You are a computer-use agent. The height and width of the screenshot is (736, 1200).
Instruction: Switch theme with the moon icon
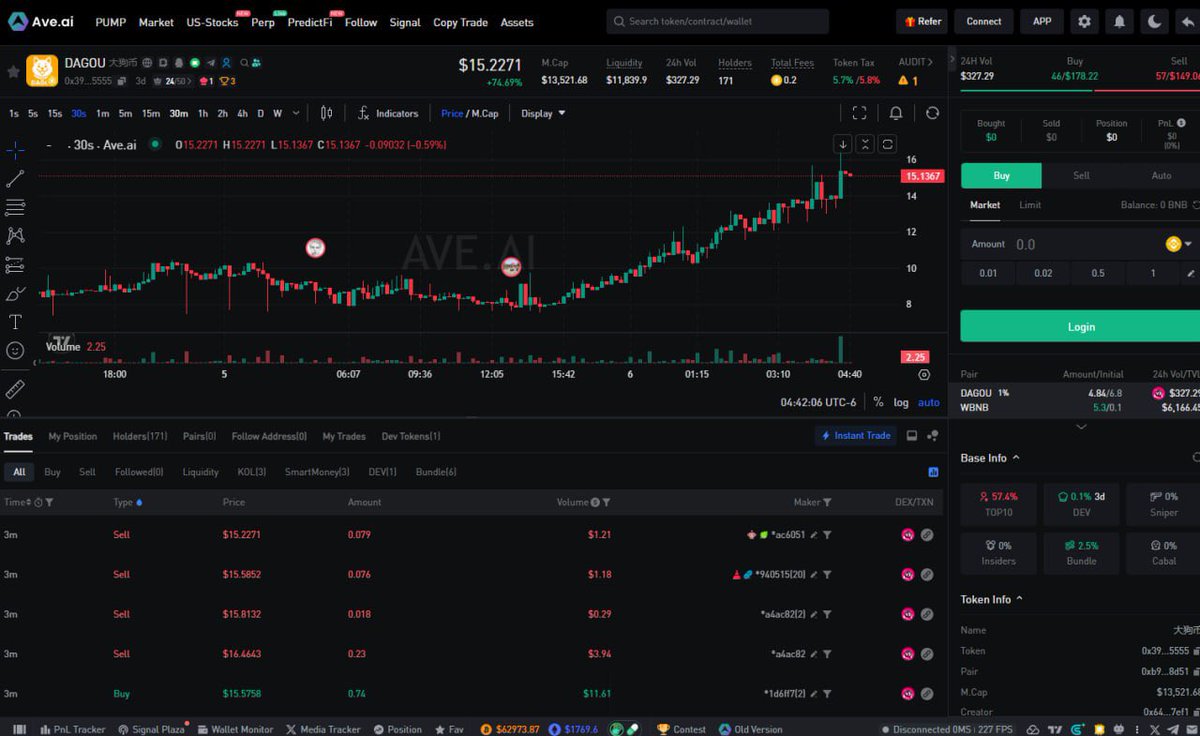(1154, 21)
